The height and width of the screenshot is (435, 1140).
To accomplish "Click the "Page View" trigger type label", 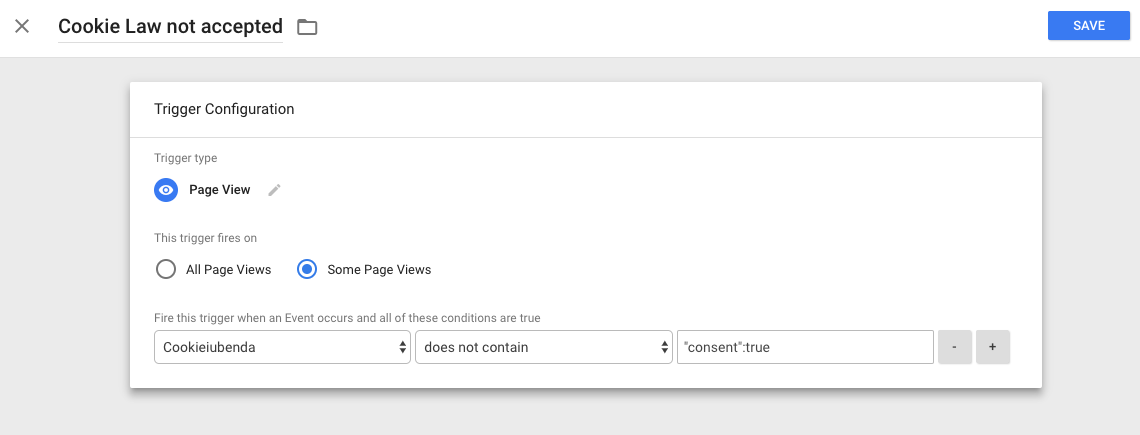I will [x=220, y=190].
